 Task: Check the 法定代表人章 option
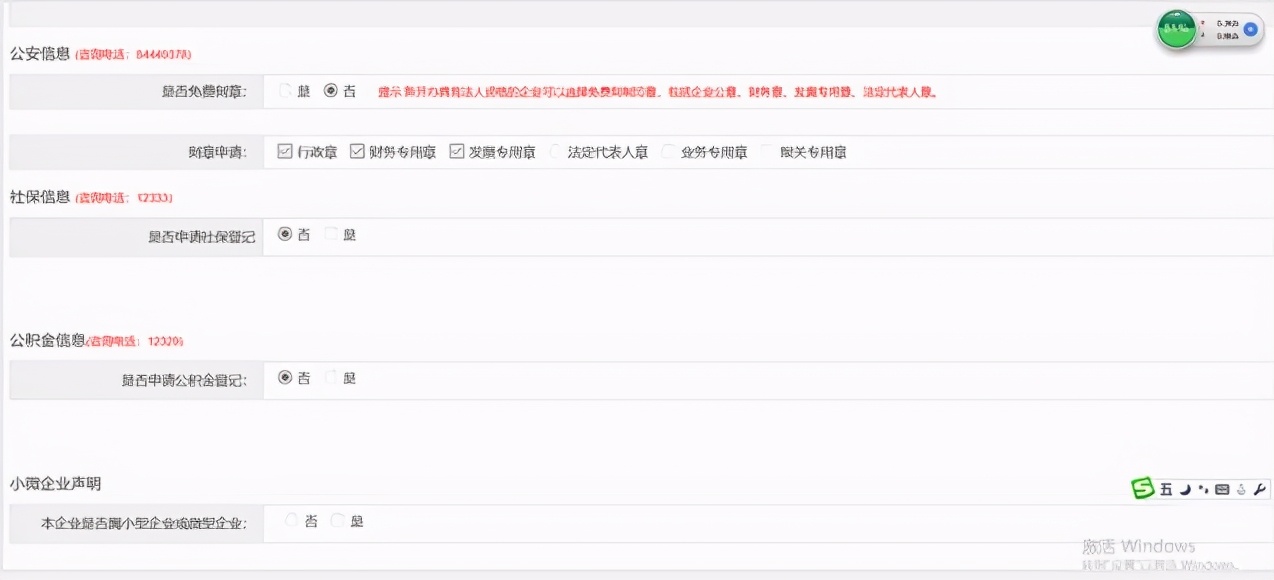[556, 152]
